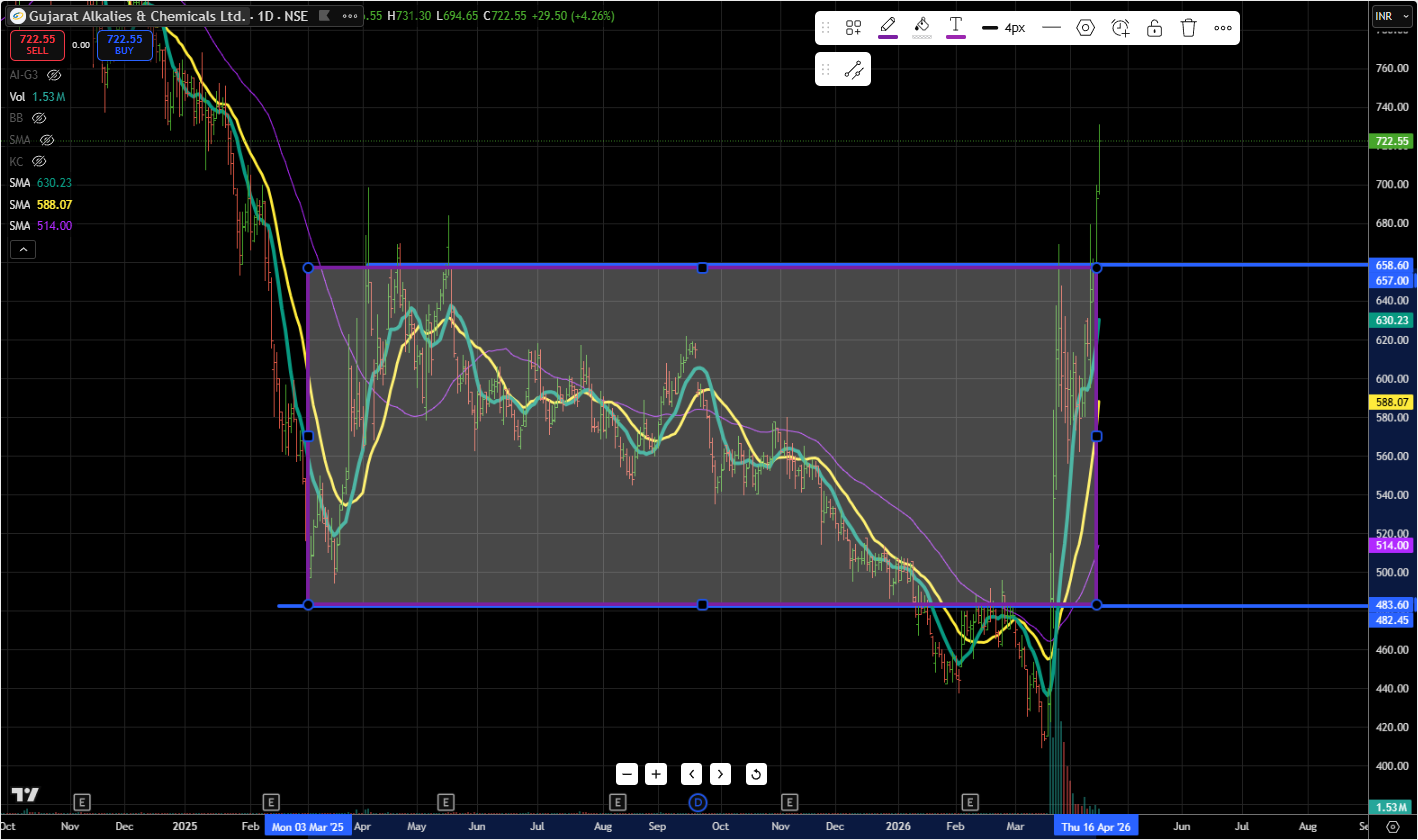Add alert with the alarm clock icon
Viewport: 1418px width, 840px height.
pos(1120,28)
